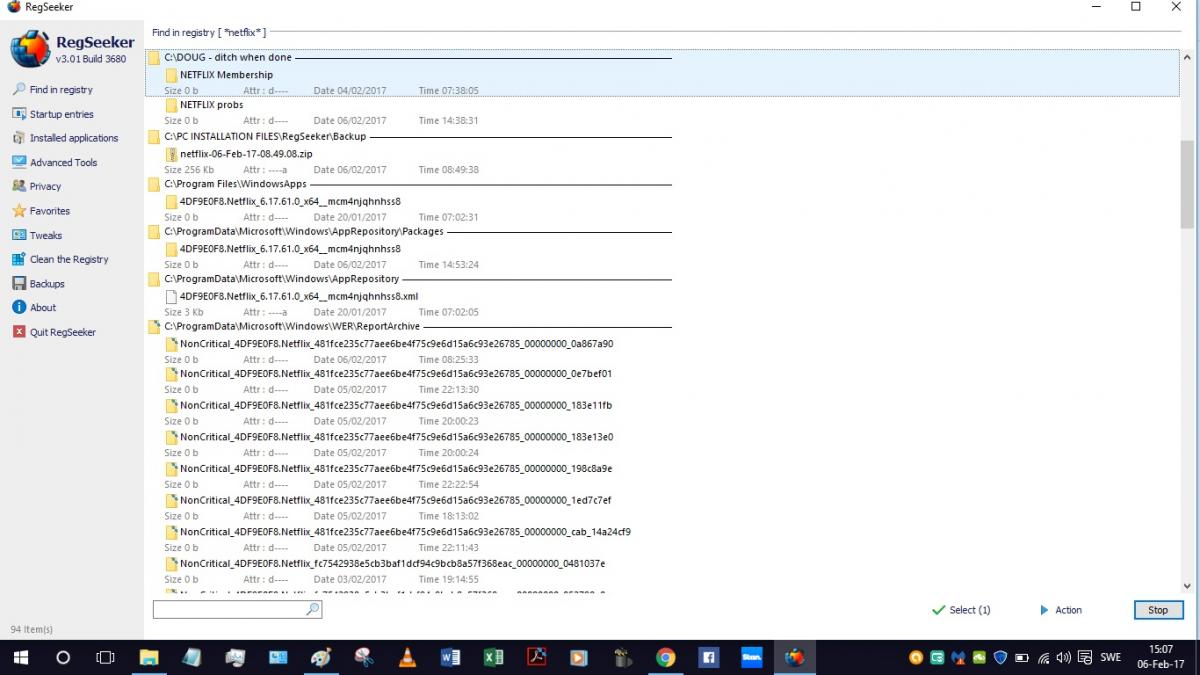Select the NonCritical entry ending 0481037e
The height and width of the screenshot is (675, 1200).
click(x=392, y=563)
